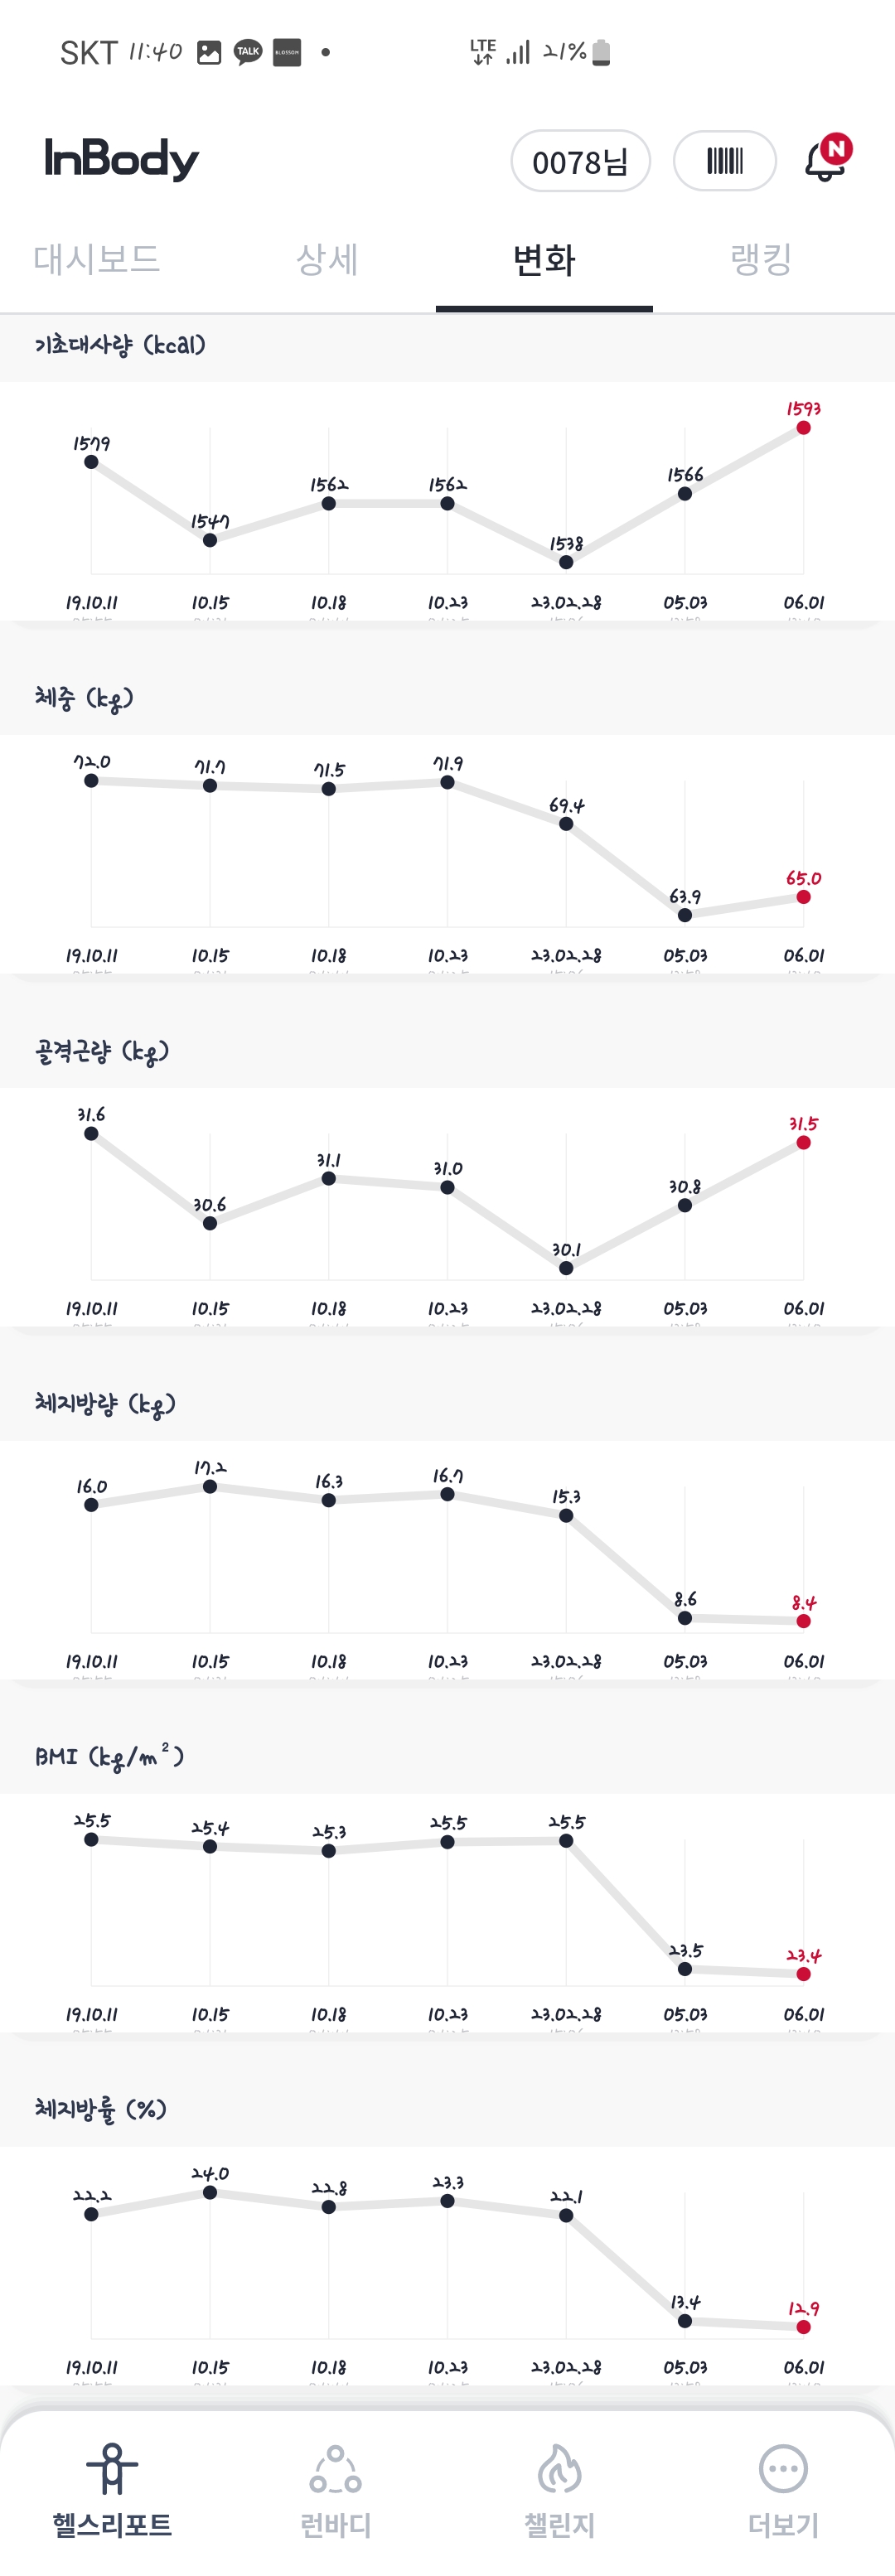The image size is (895, 2576).
Task: Tap the KakaoTalk status bar notification
Action: point(247,52)
